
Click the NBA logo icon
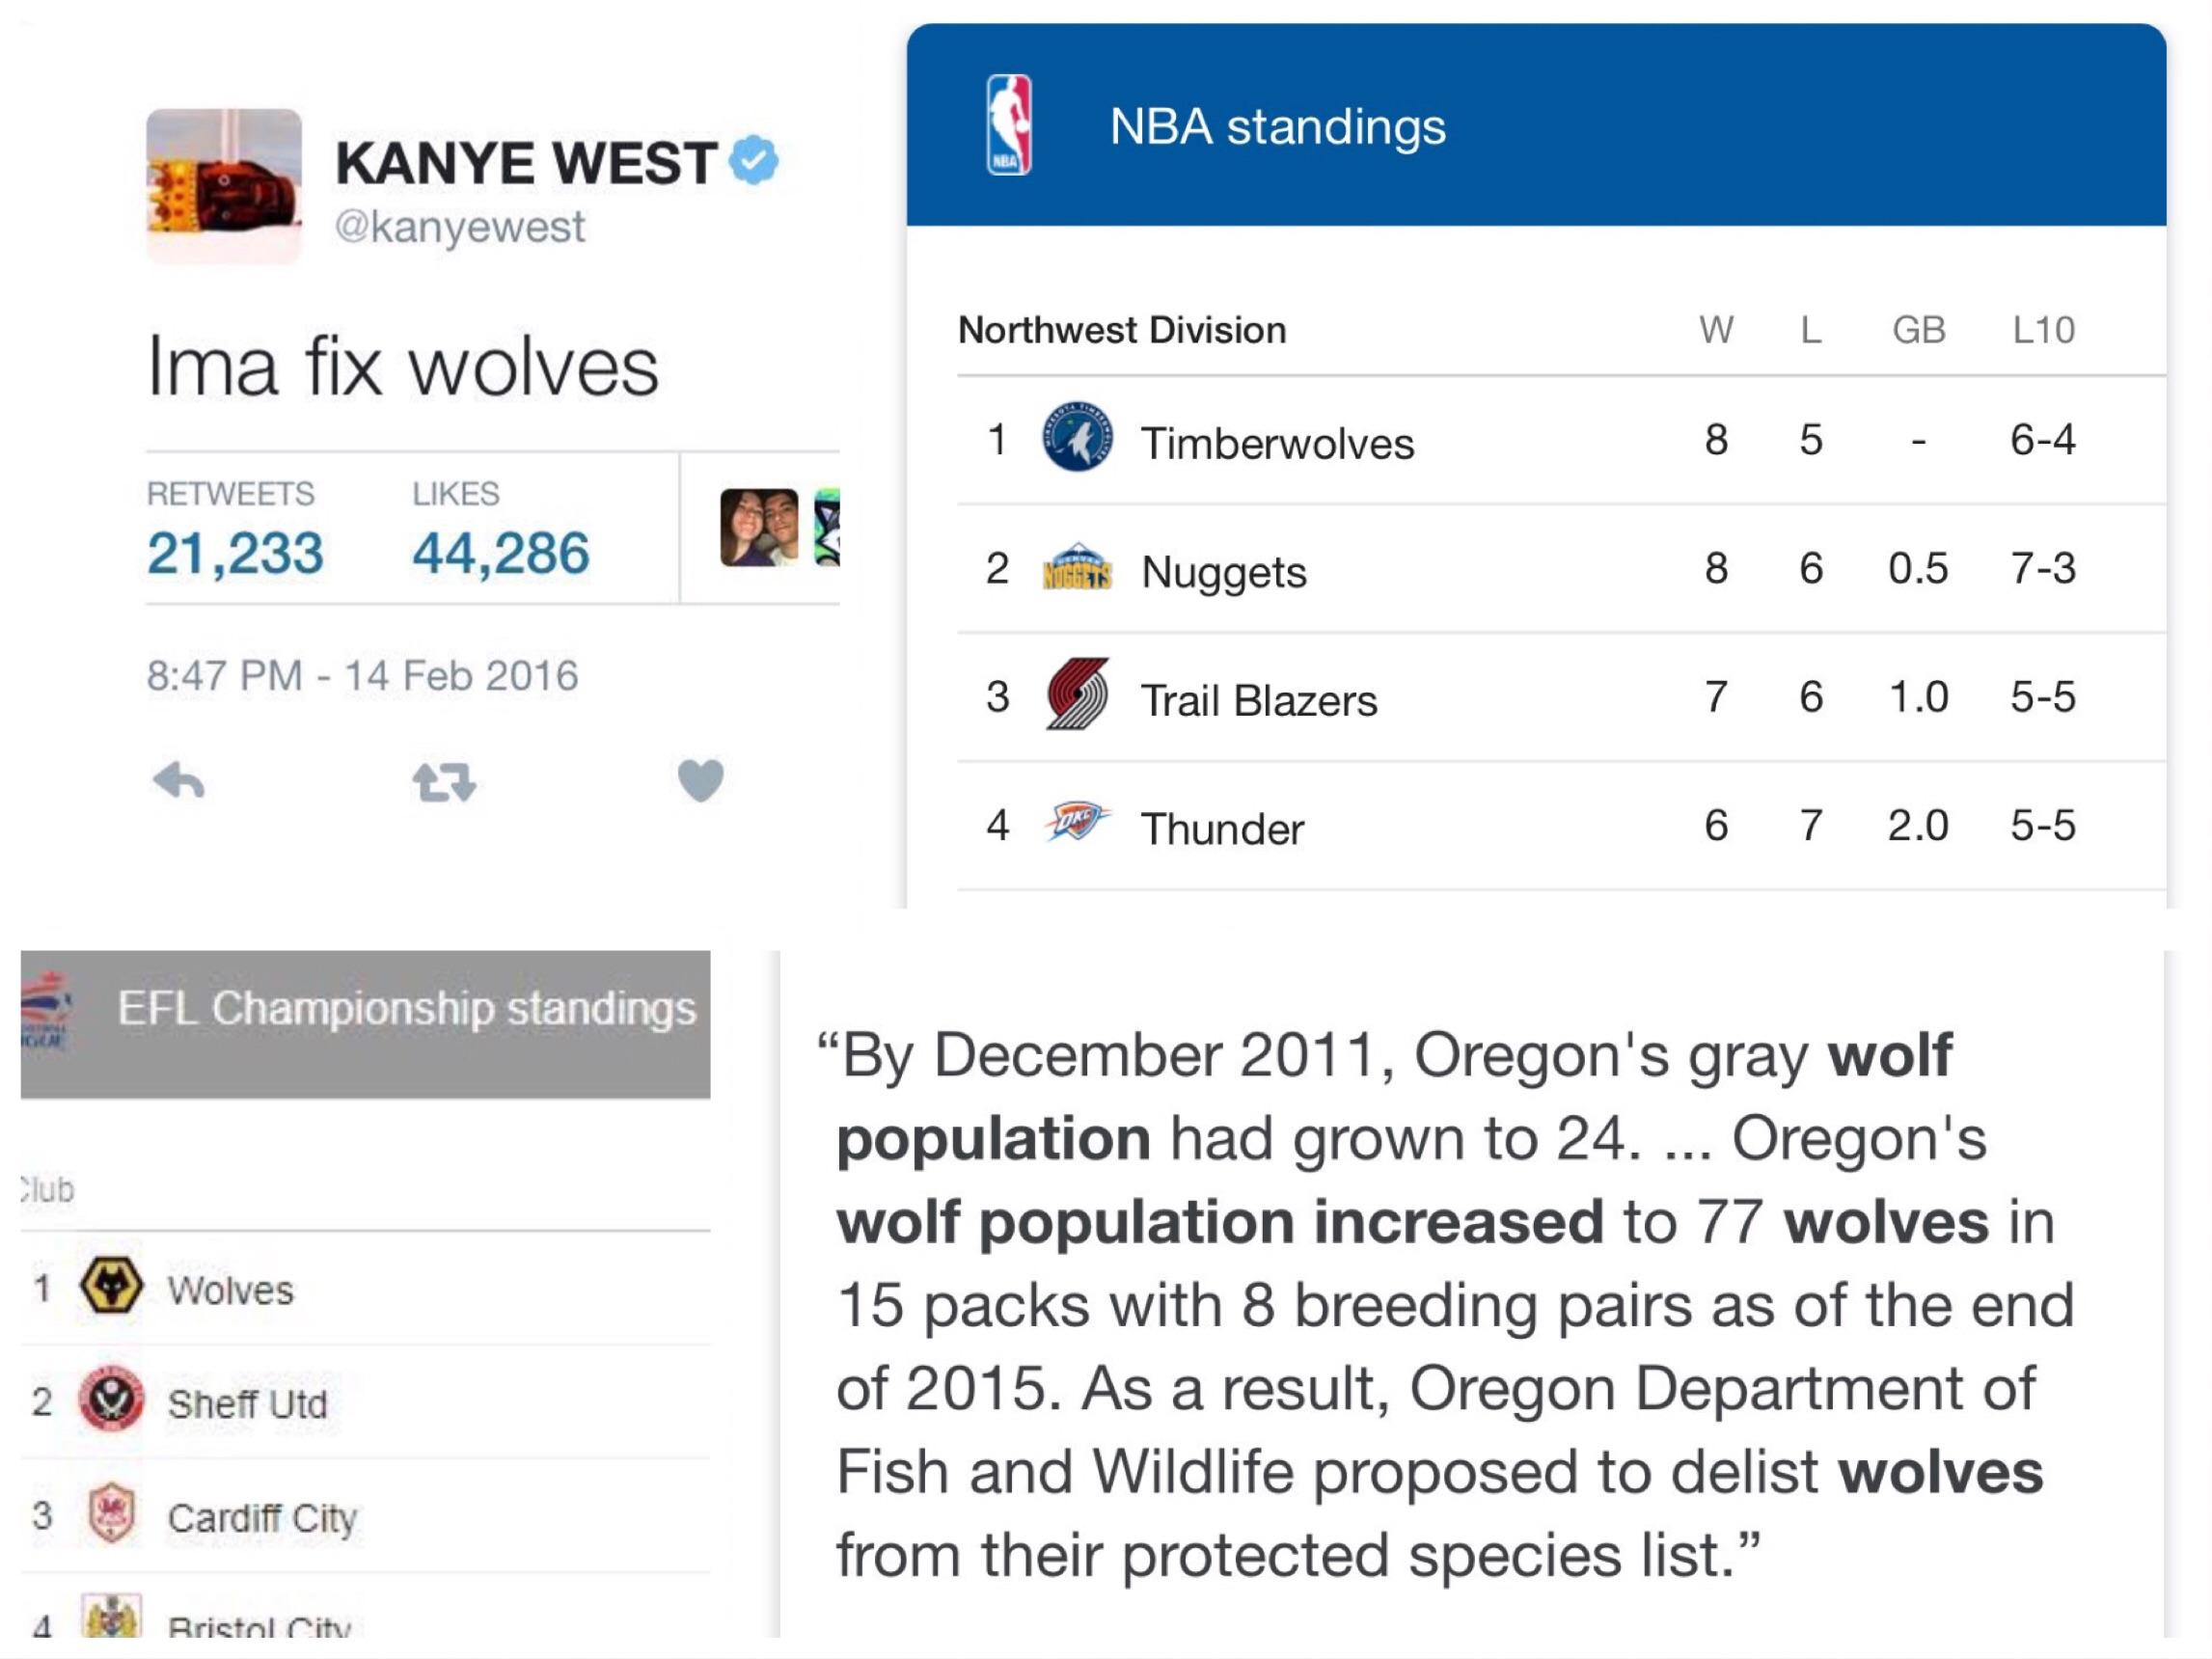1008,126
